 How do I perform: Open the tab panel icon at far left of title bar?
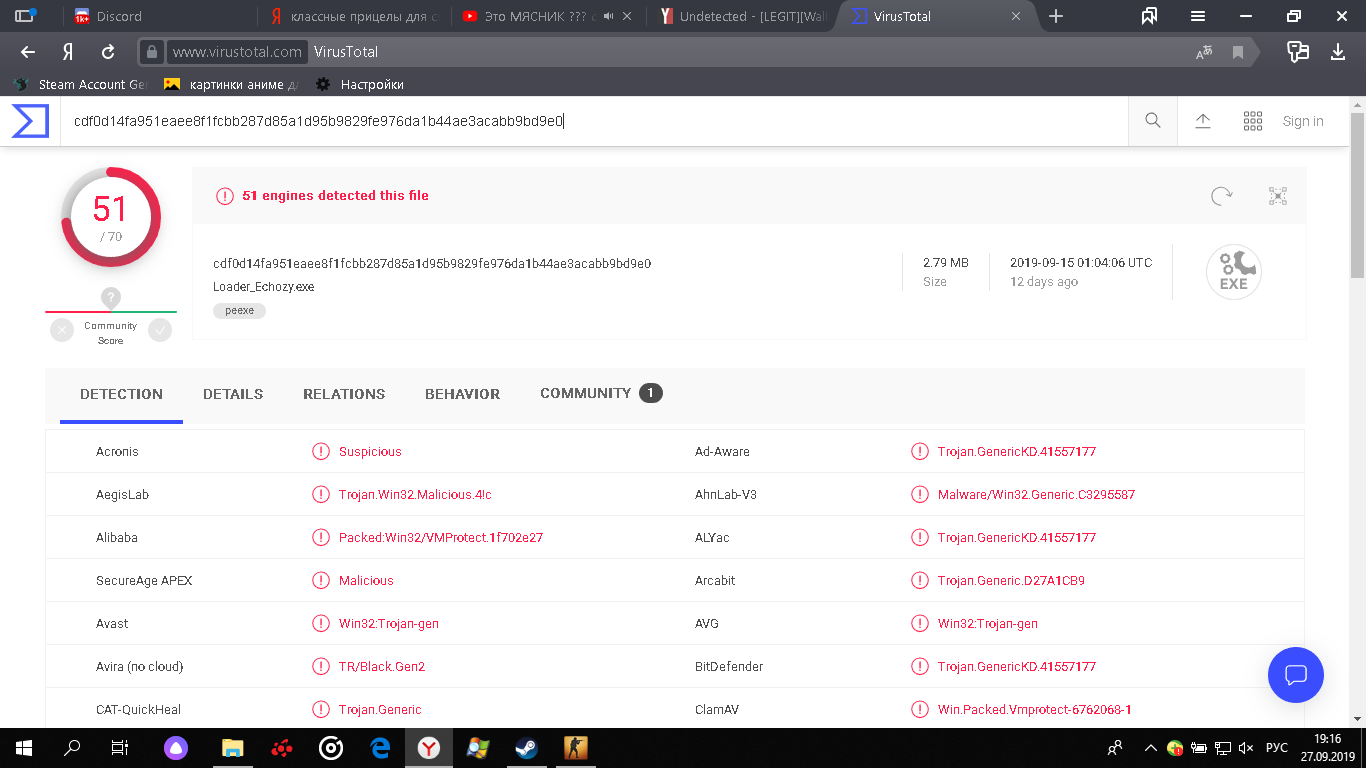(25, 16)
